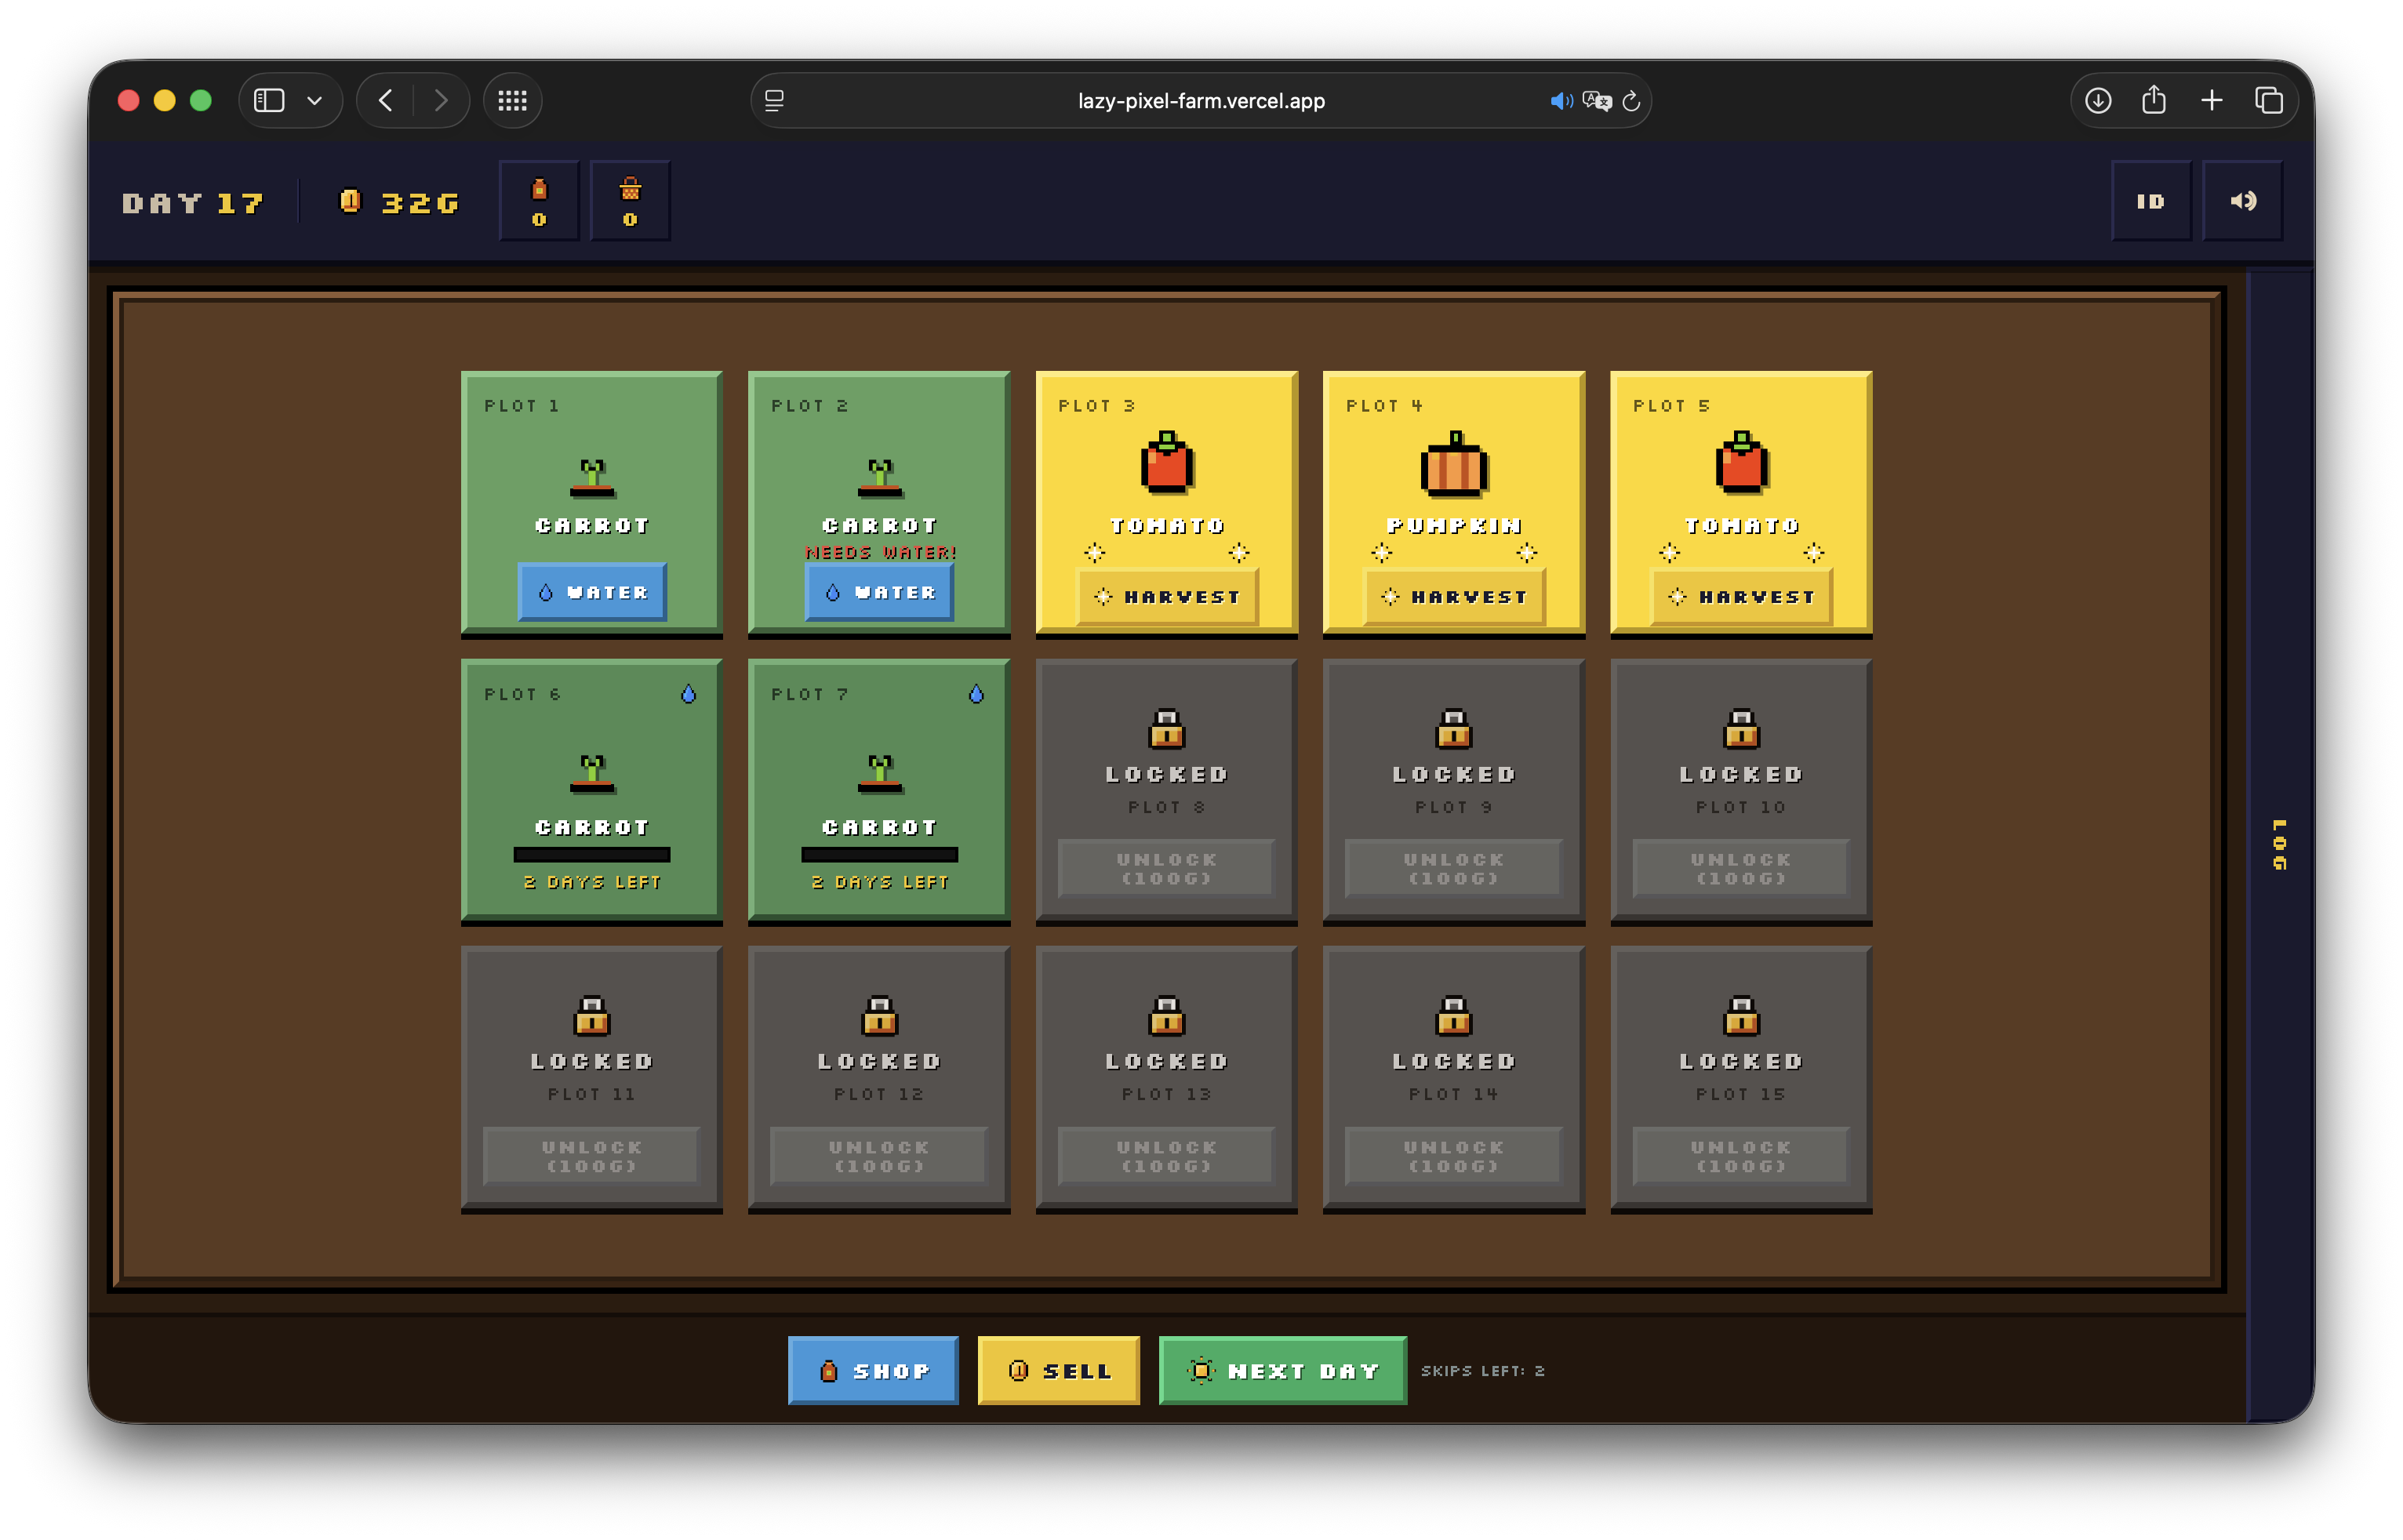
Task: Unlock Plot 10 for 100G
Action: tap(1741, 868)
